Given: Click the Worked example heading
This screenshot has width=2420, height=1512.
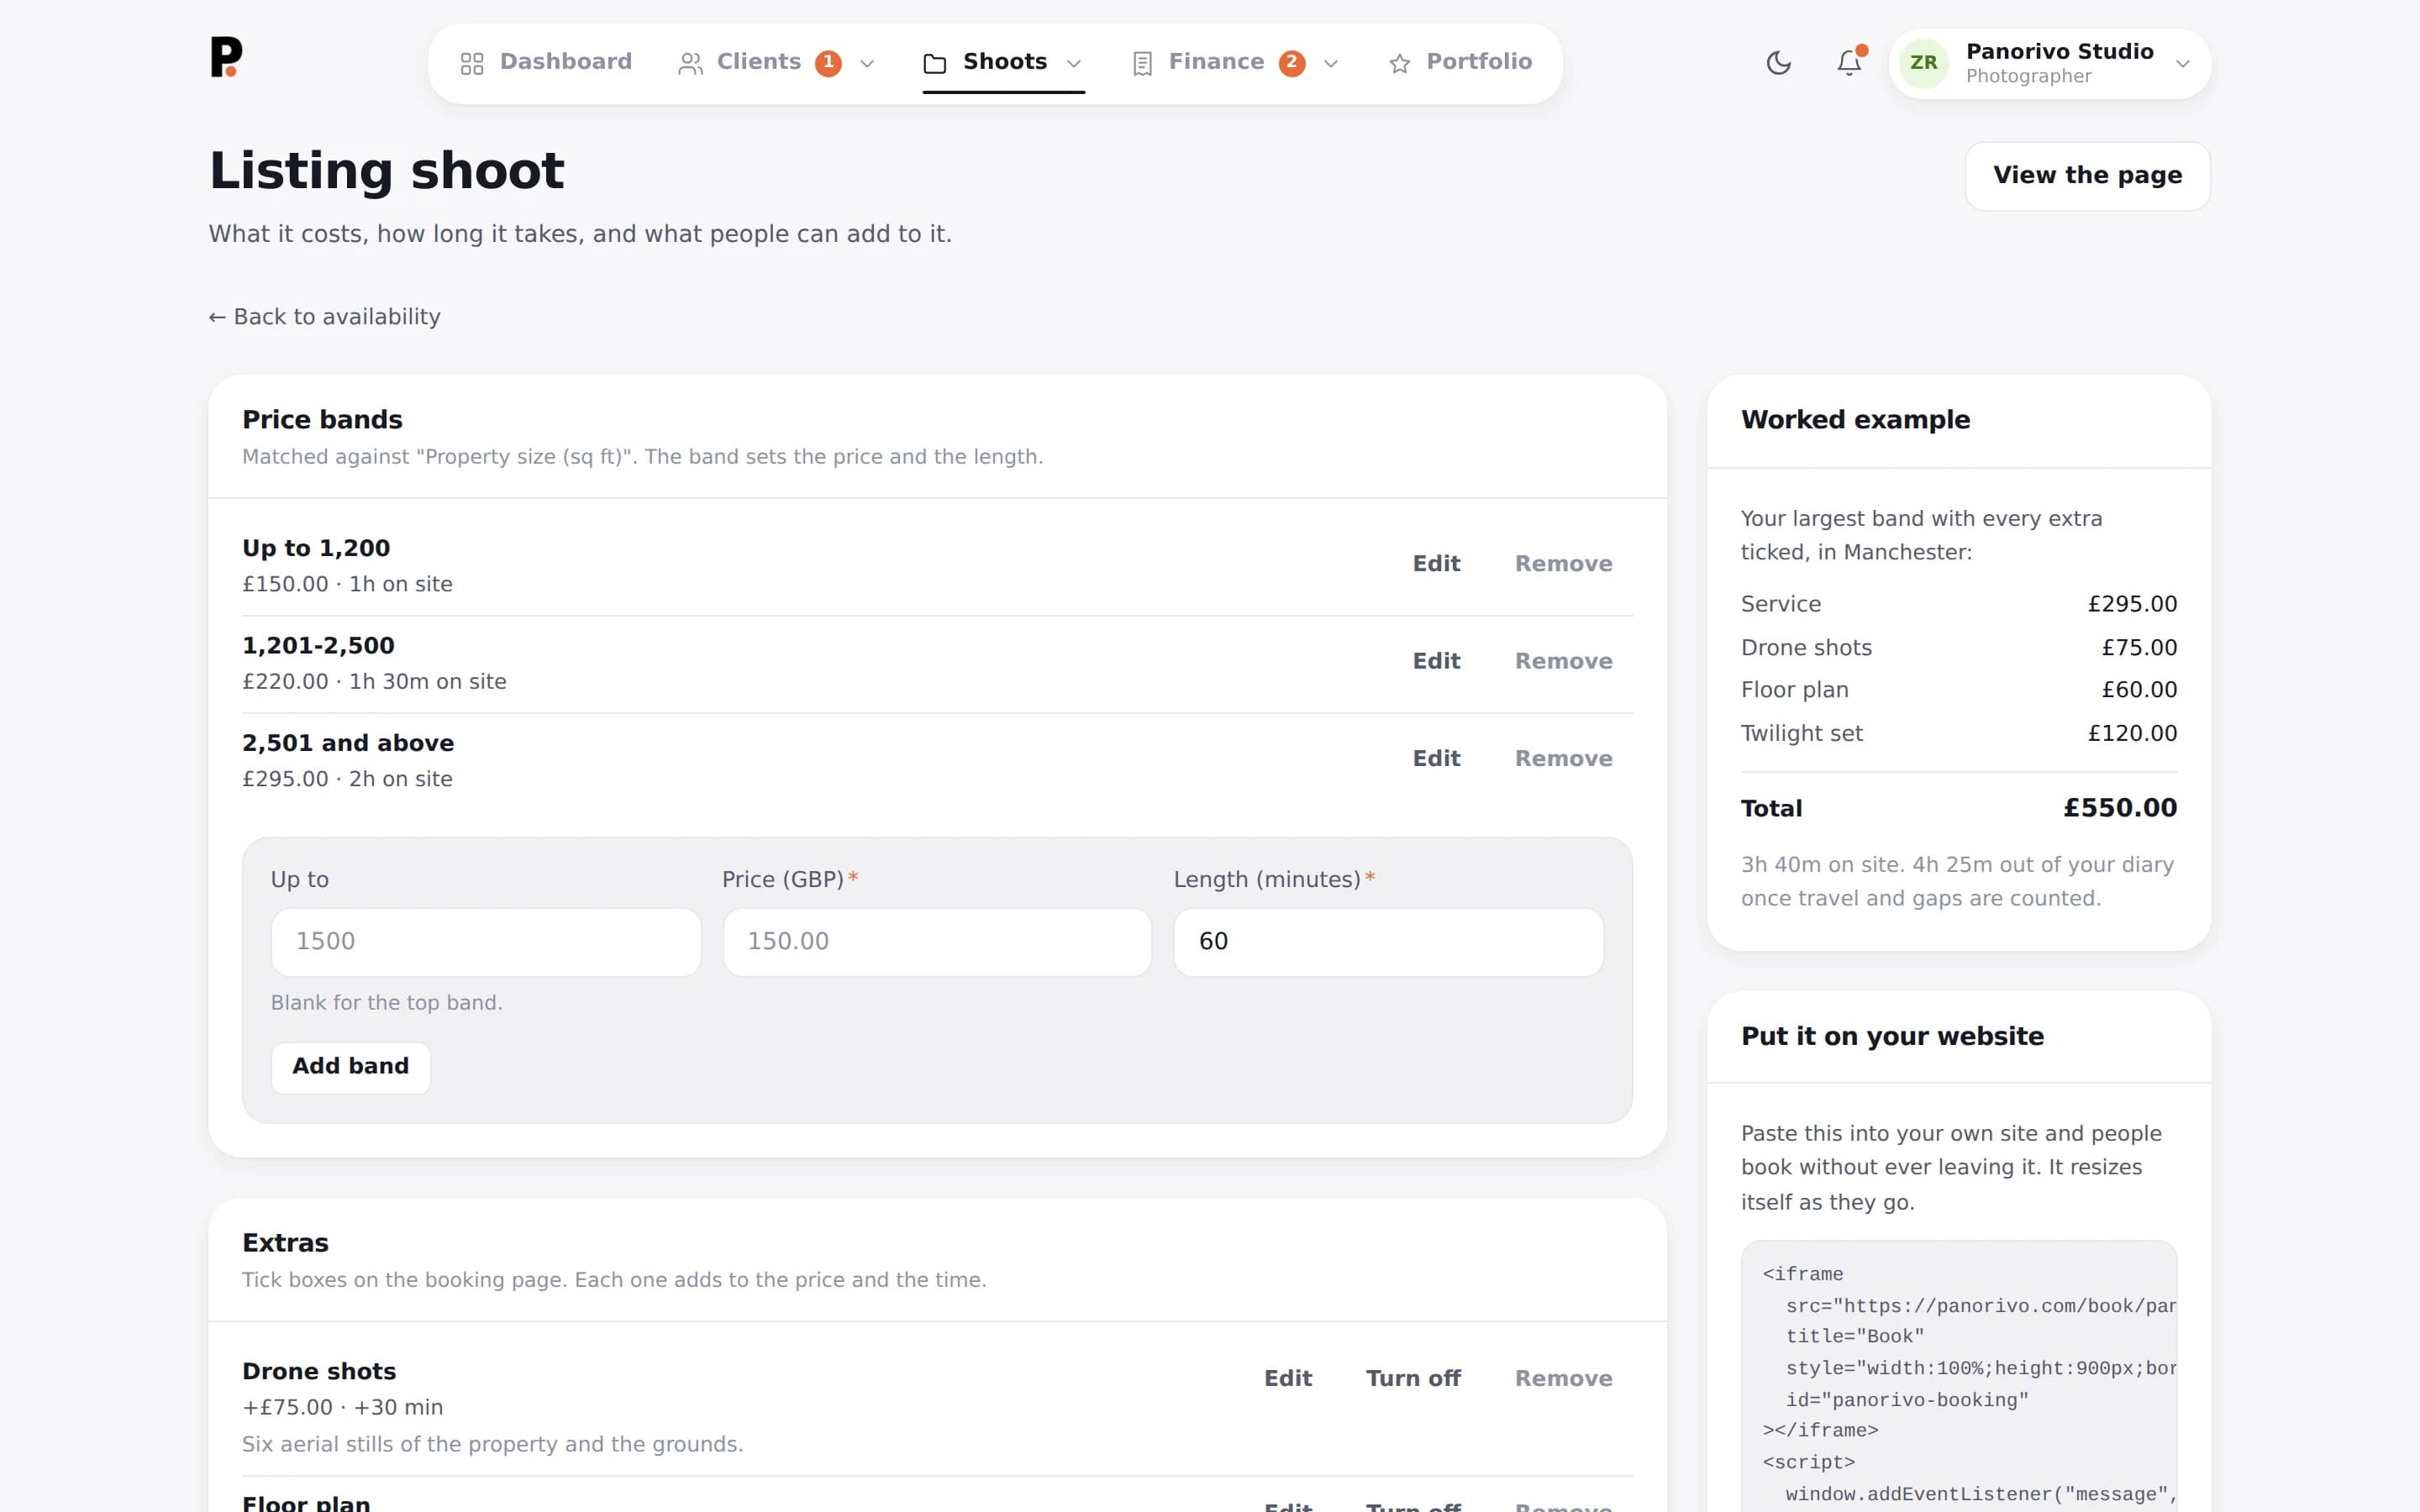Looking at the screenshot, I should [x=1855, y=420].
